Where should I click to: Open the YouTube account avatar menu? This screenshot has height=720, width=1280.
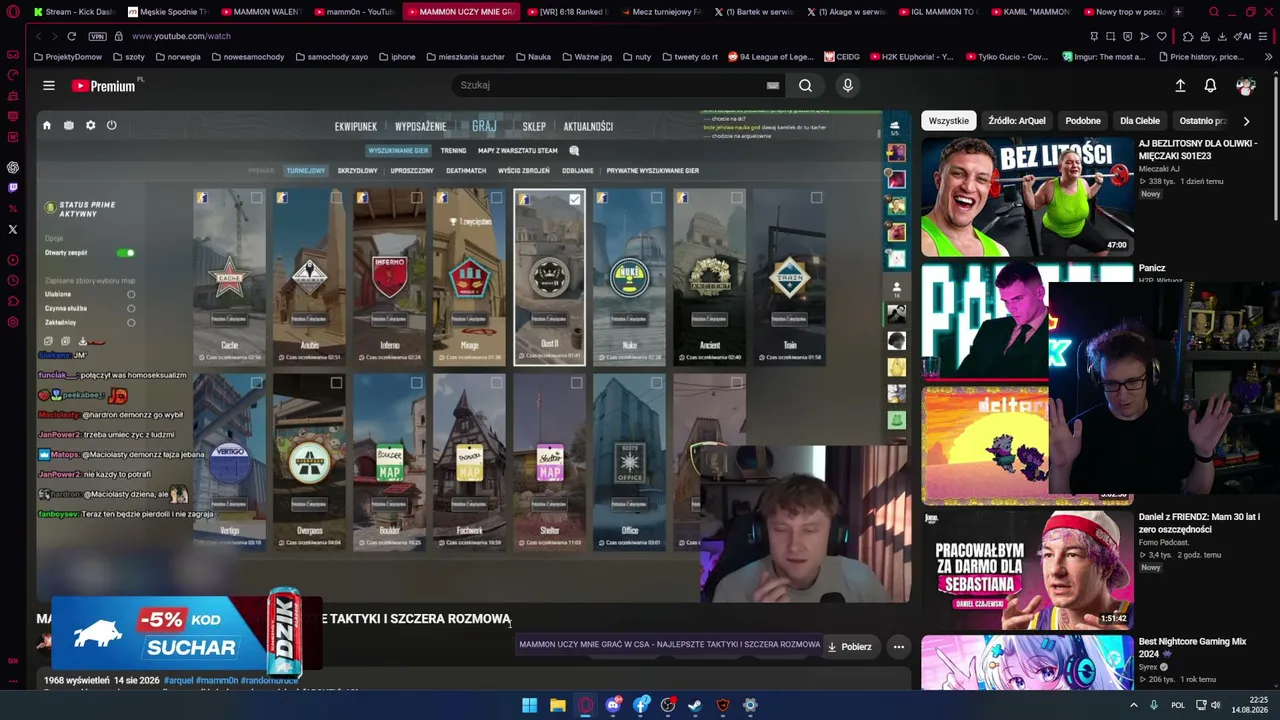(1245, 86)
